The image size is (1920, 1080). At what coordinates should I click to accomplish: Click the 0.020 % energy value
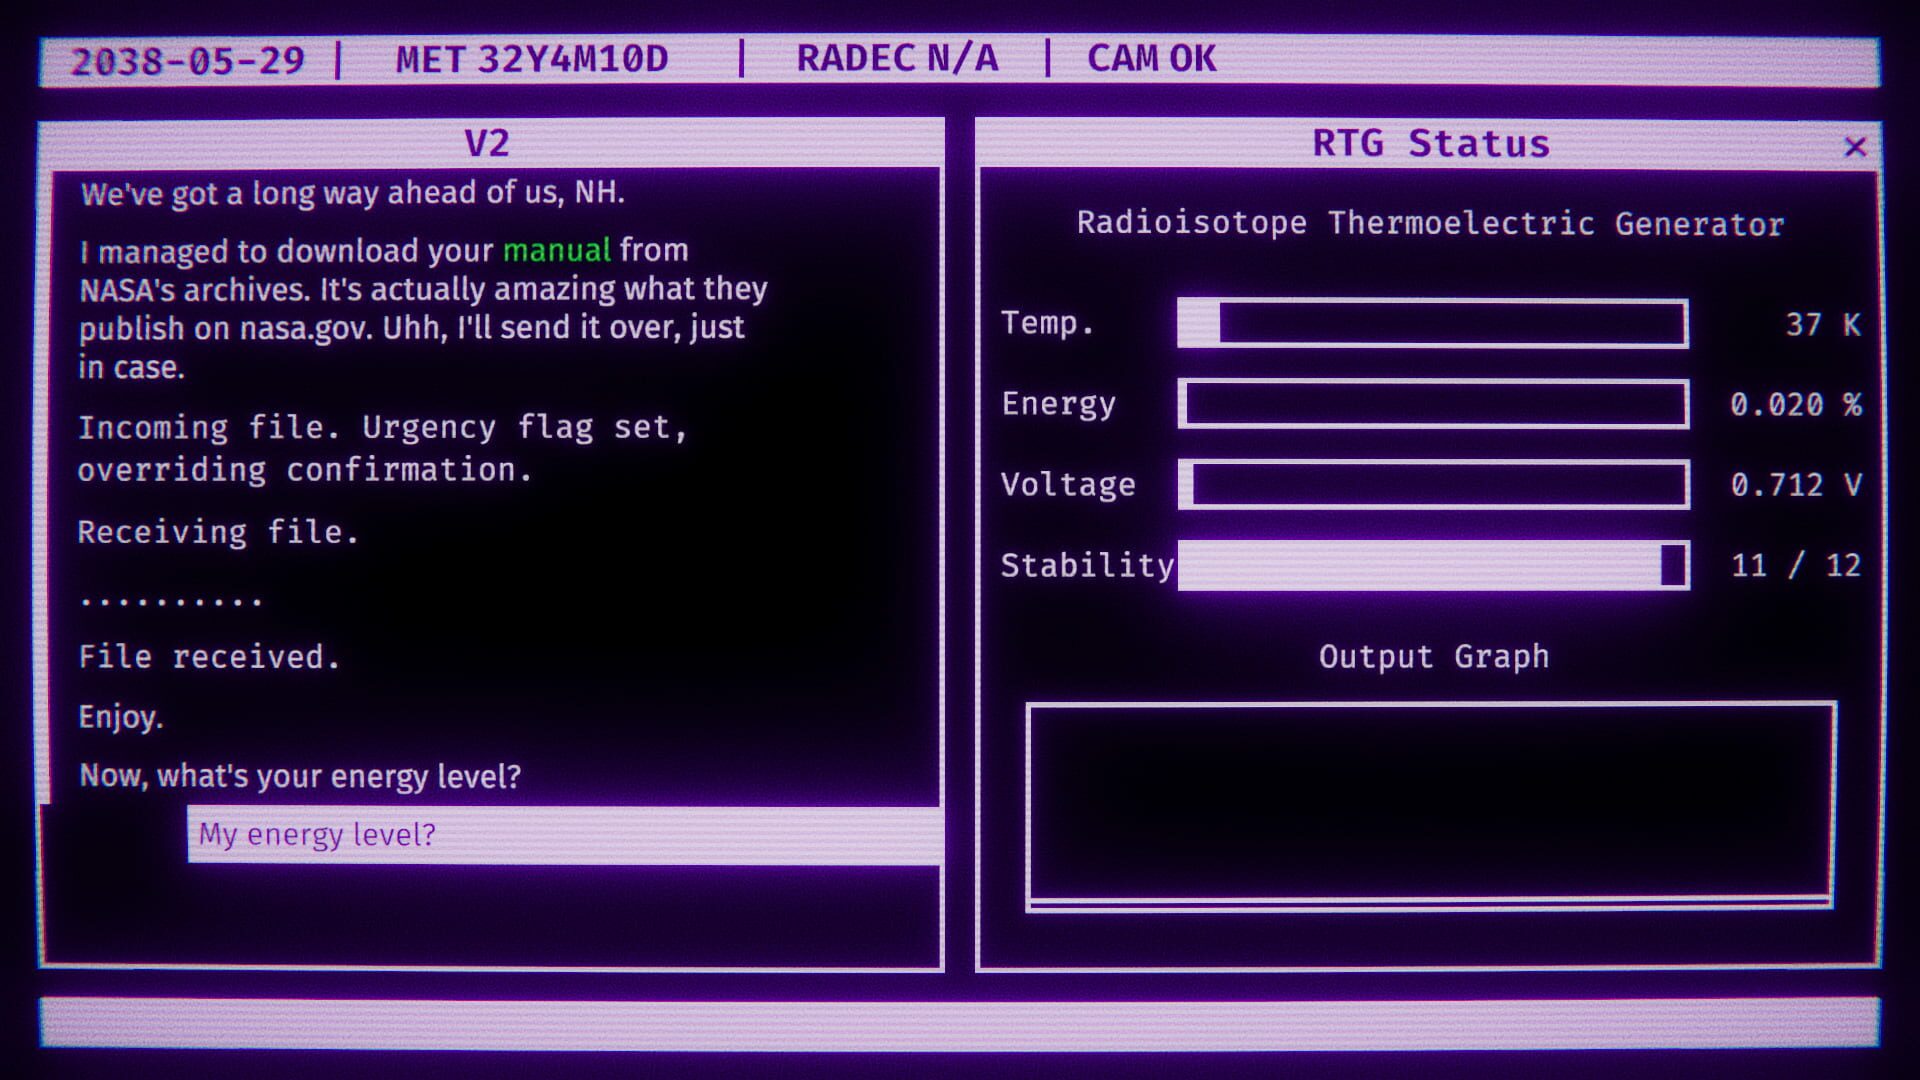coord(1795,405)
